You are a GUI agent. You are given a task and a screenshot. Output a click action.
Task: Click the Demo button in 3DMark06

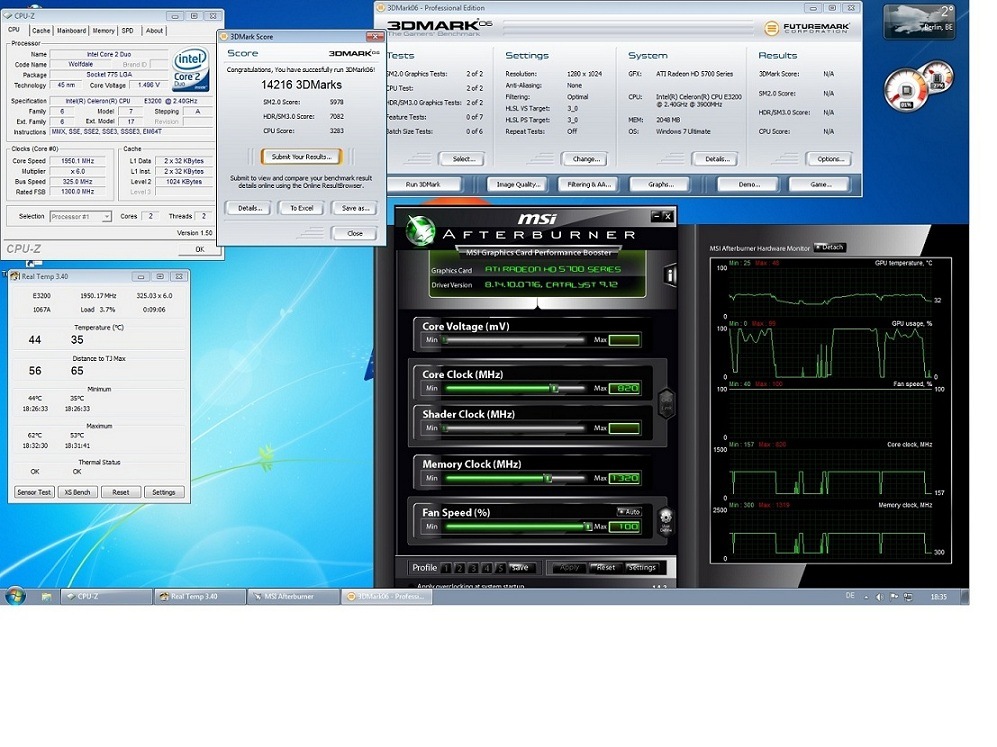[x=748, y=184]
